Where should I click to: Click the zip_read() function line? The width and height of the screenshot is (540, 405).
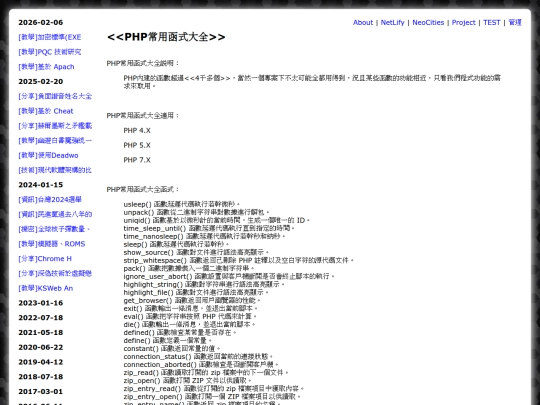(206, 373)
